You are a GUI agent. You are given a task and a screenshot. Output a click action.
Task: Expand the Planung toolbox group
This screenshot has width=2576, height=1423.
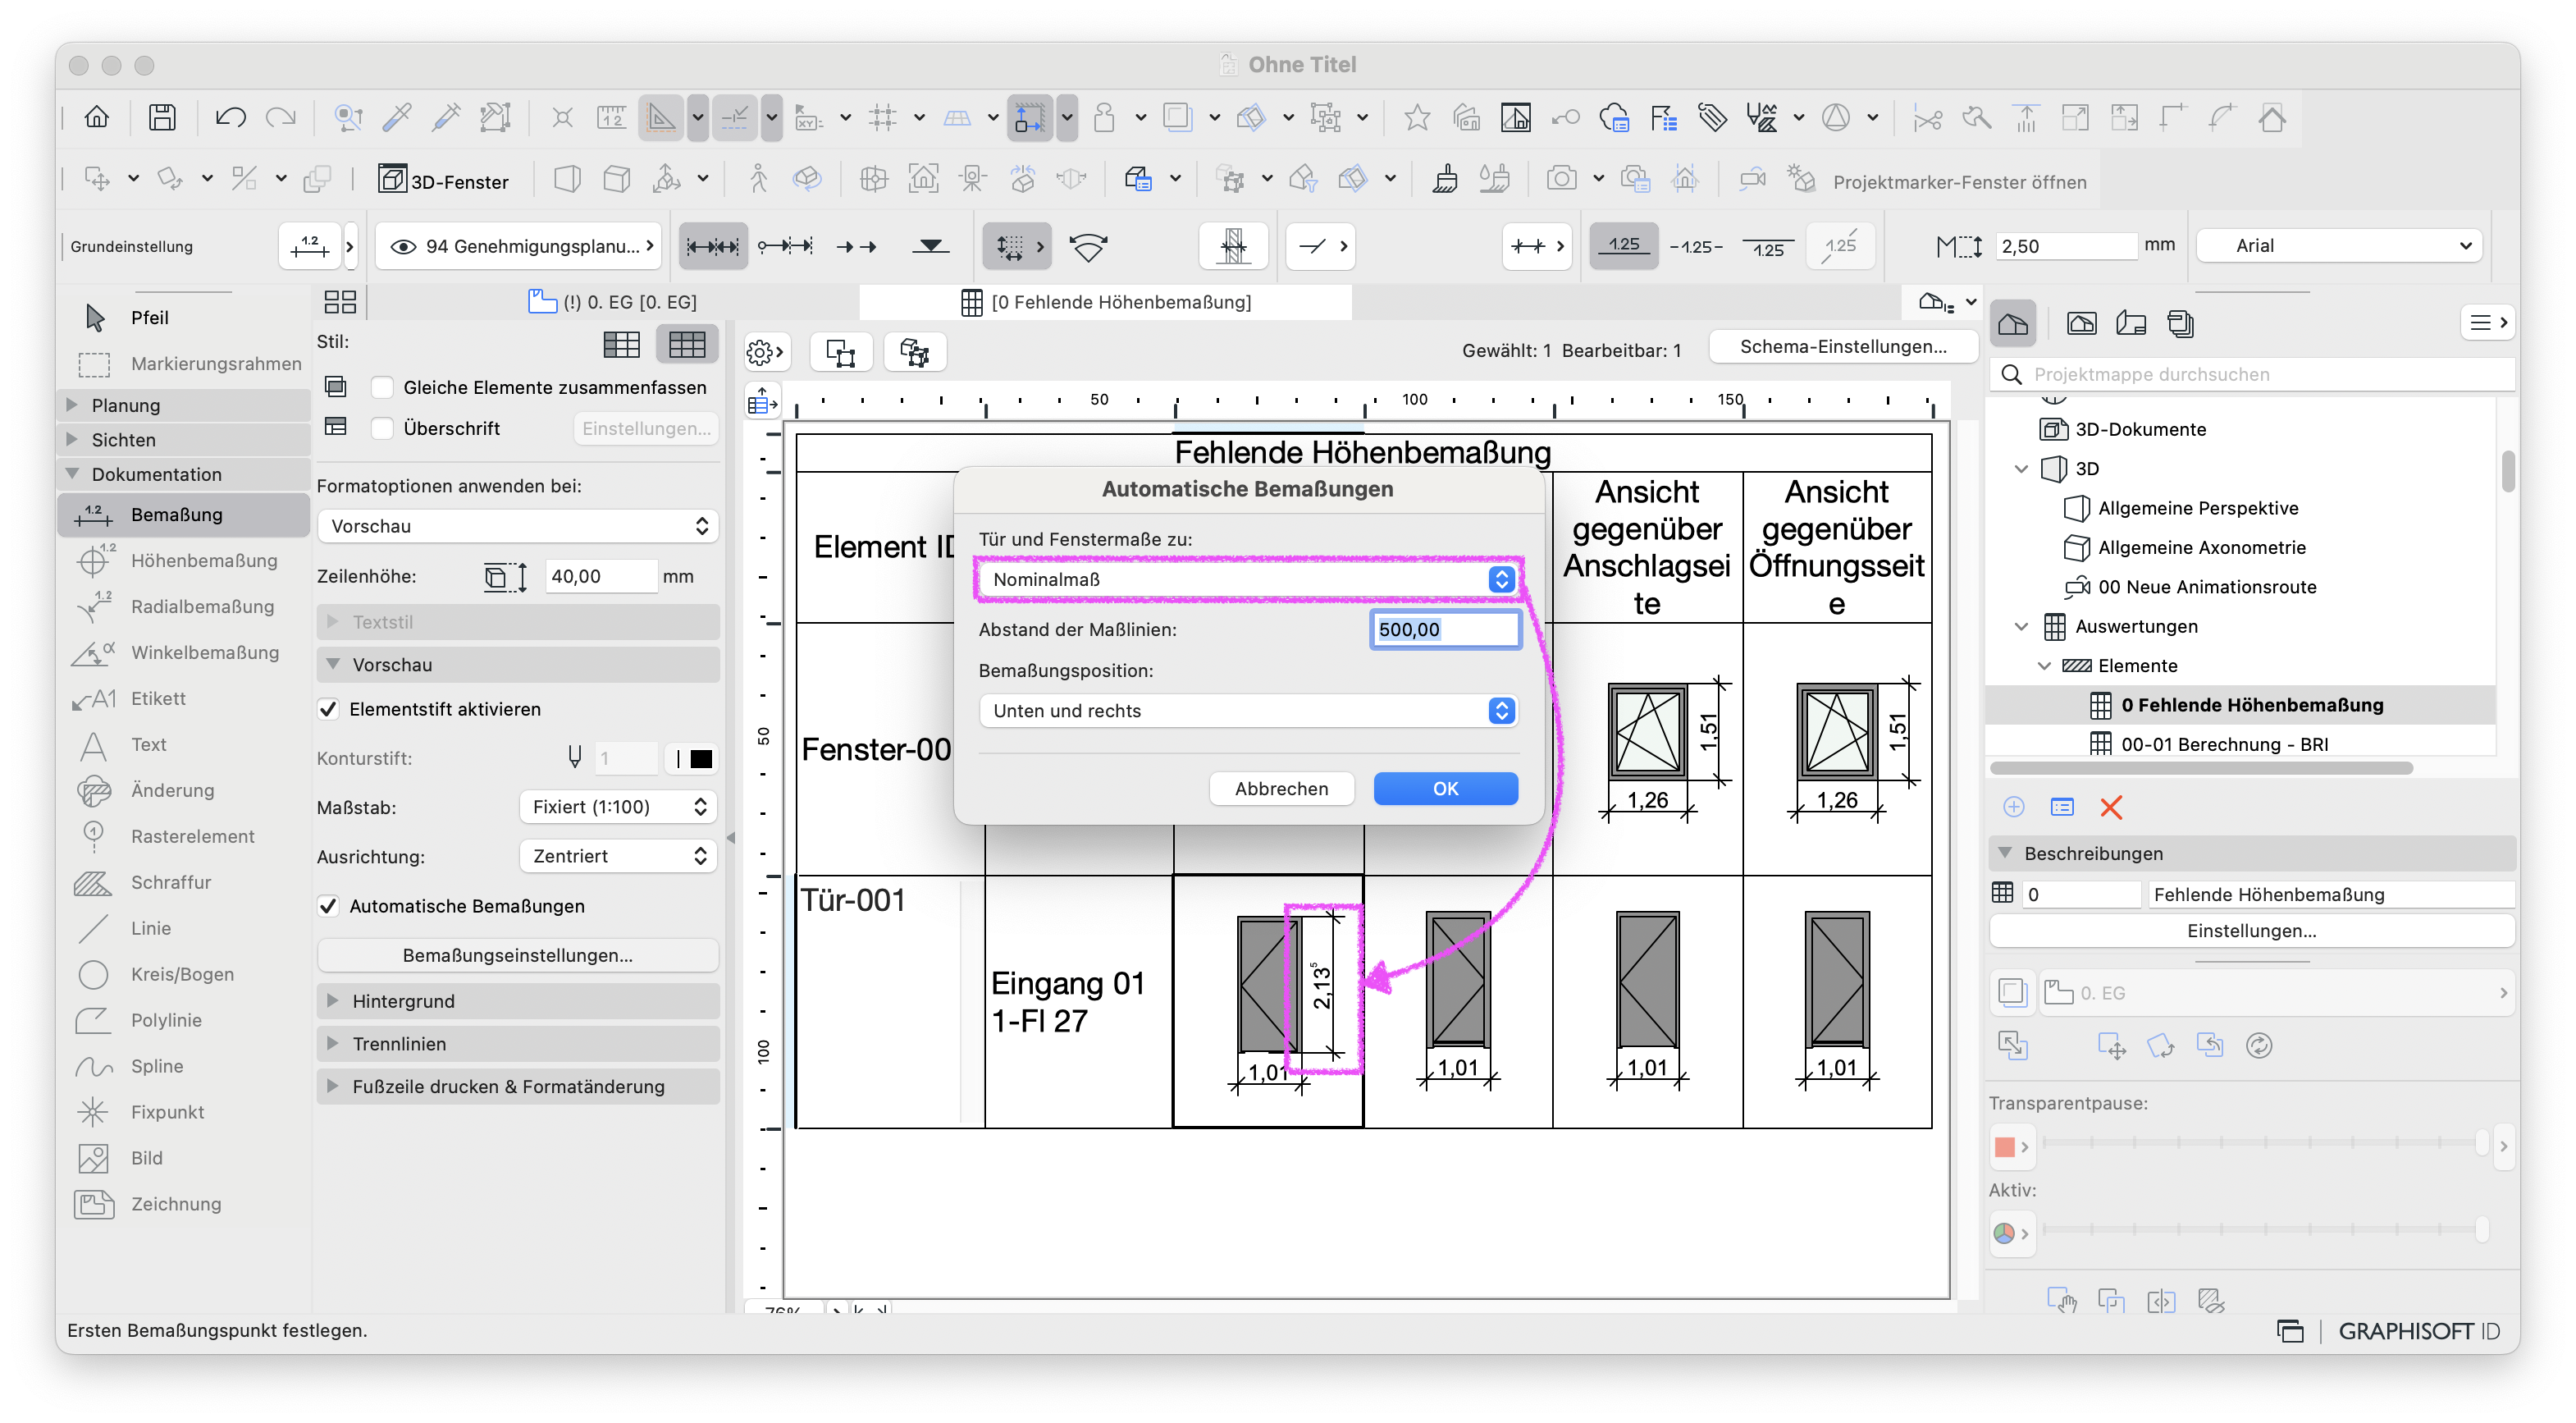183,405
